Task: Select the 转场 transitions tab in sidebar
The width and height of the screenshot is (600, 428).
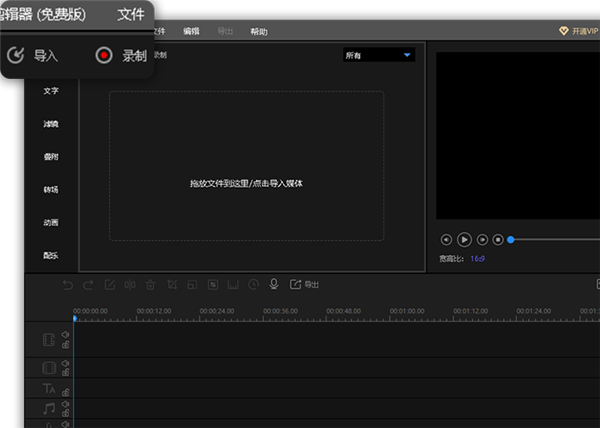Action: click(x=50, y=189)
